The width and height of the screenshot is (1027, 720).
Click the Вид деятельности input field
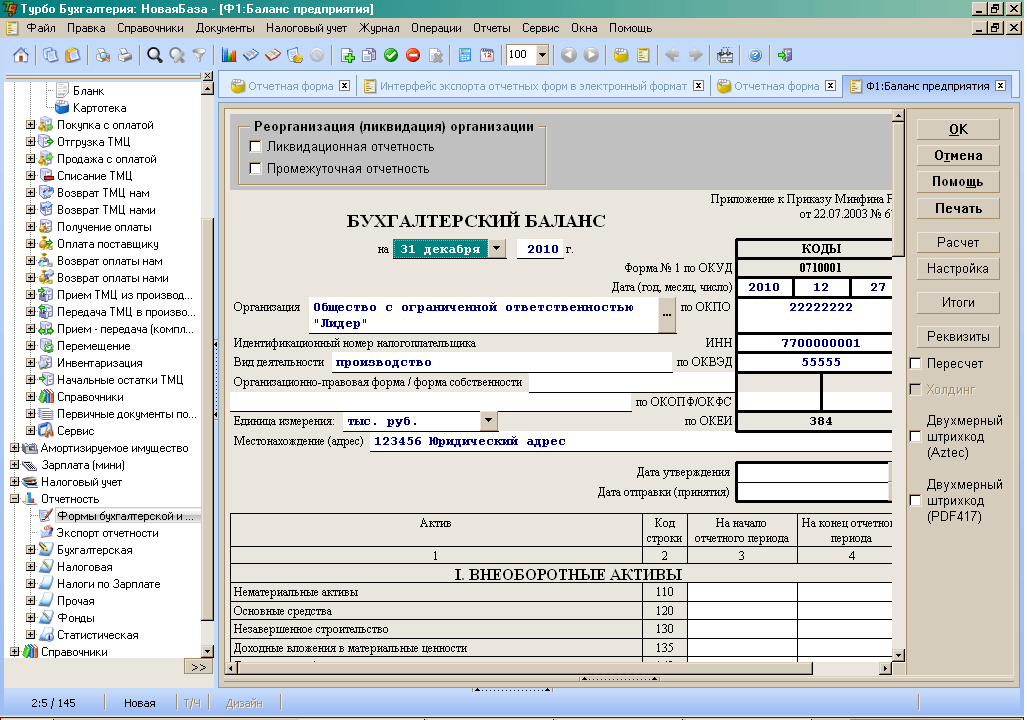pos(502,362)
